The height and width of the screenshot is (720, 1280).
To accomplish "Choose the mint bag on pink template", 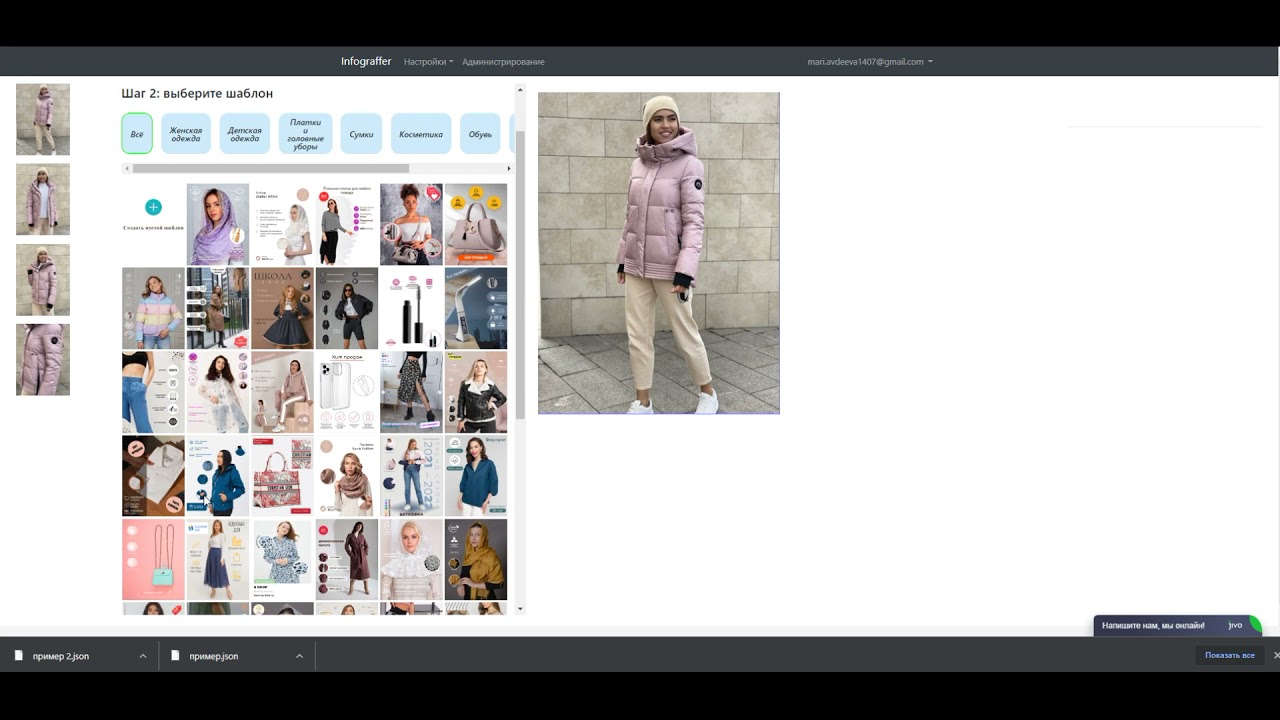I will [x=153, y=560].
